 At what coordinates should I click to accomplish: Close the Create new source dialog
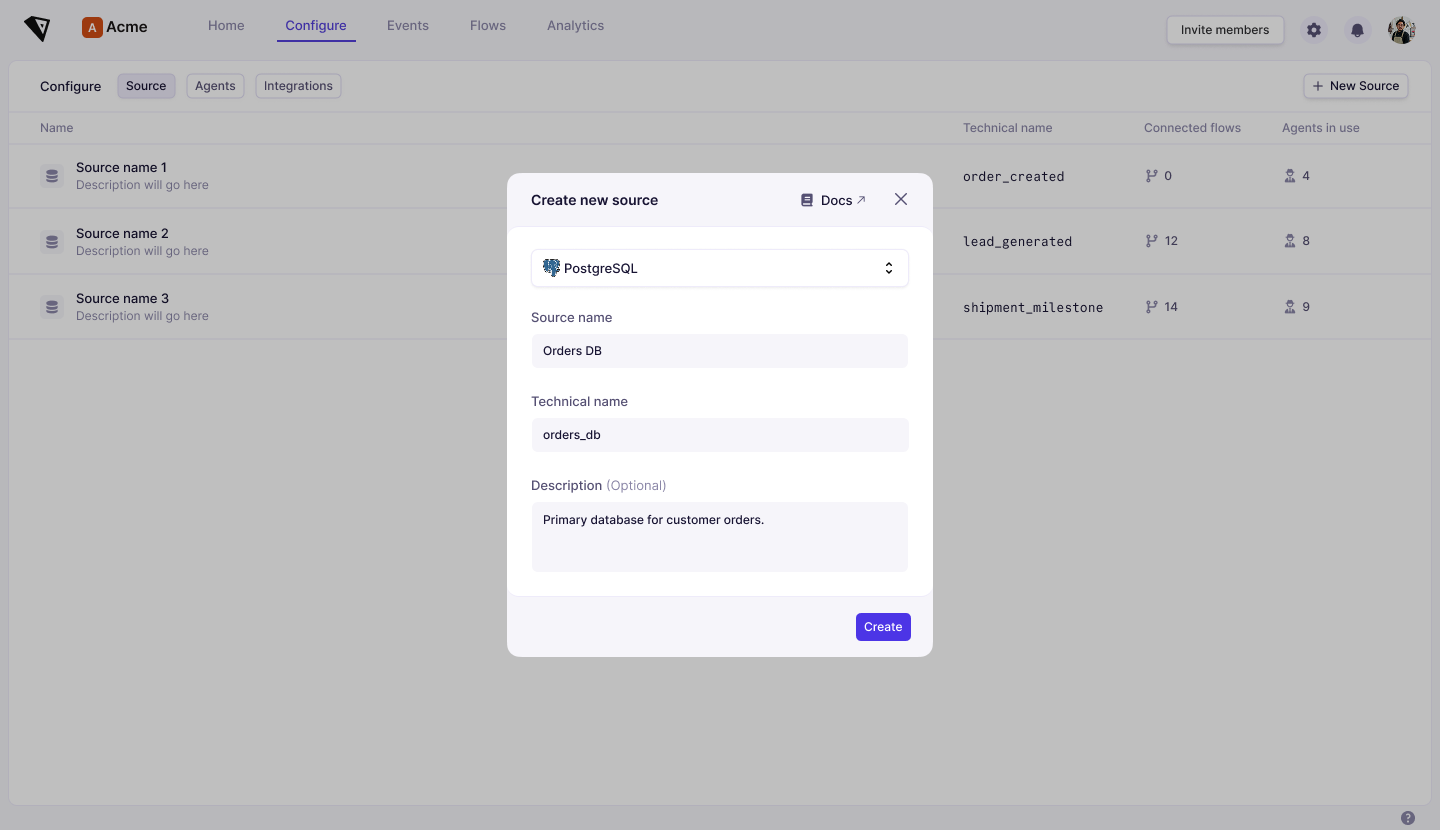tap(901, 199)
